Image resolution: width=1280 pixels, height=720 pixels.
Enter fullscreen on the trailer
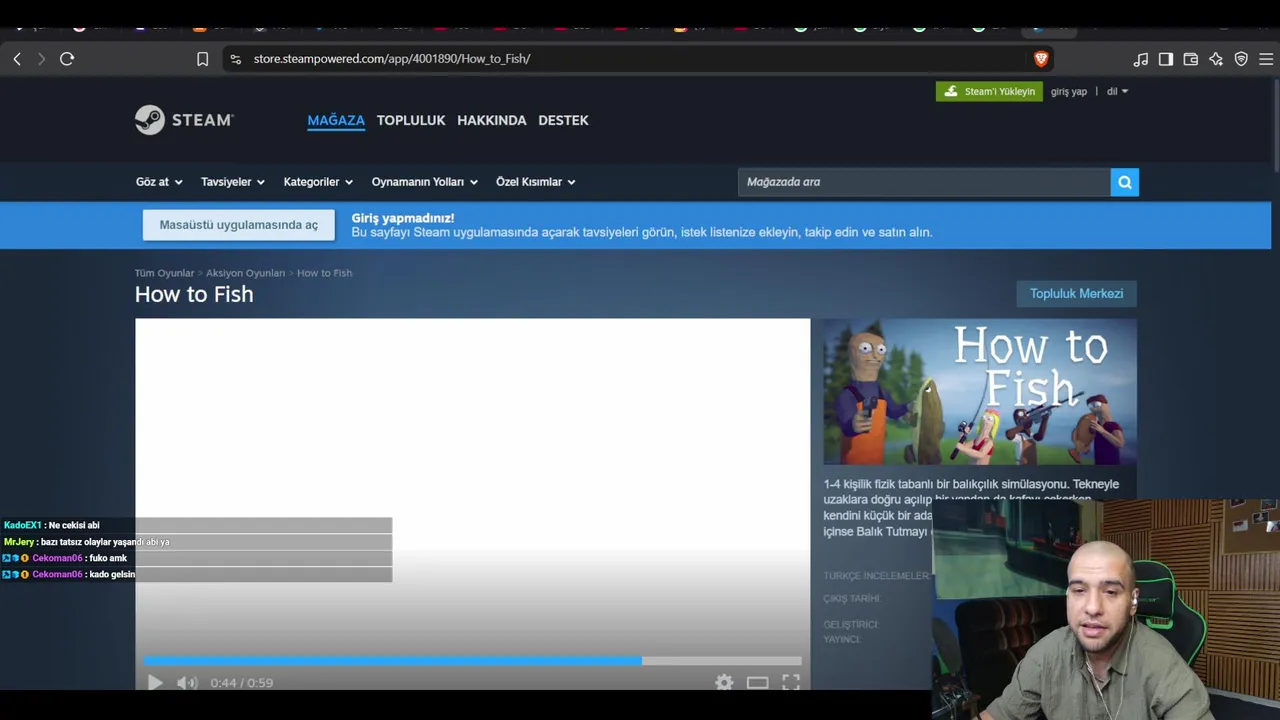point(791,682)
